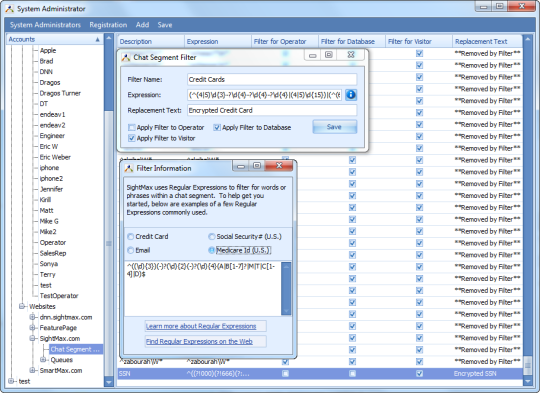Select the TestOperator account
The width and height of the screenshot is (540, 393).
click(x=59, y=296)
